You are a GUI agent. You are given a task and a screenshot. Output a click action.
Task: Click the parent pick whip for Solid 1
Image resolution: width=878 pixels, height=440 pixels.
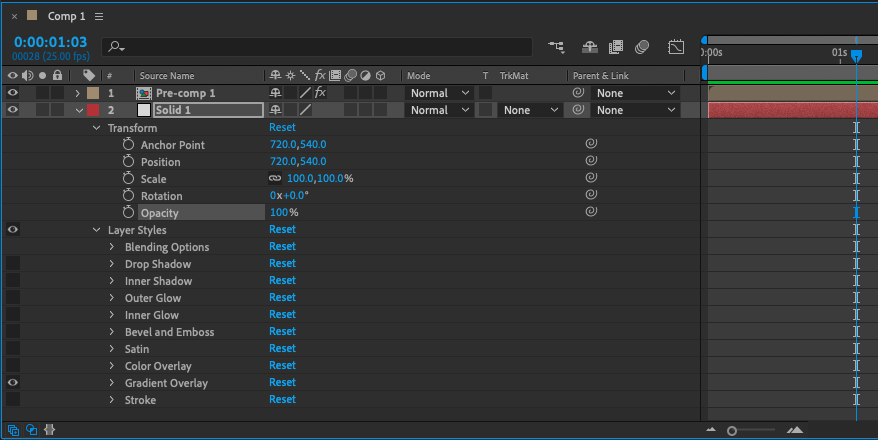point(578,110)
